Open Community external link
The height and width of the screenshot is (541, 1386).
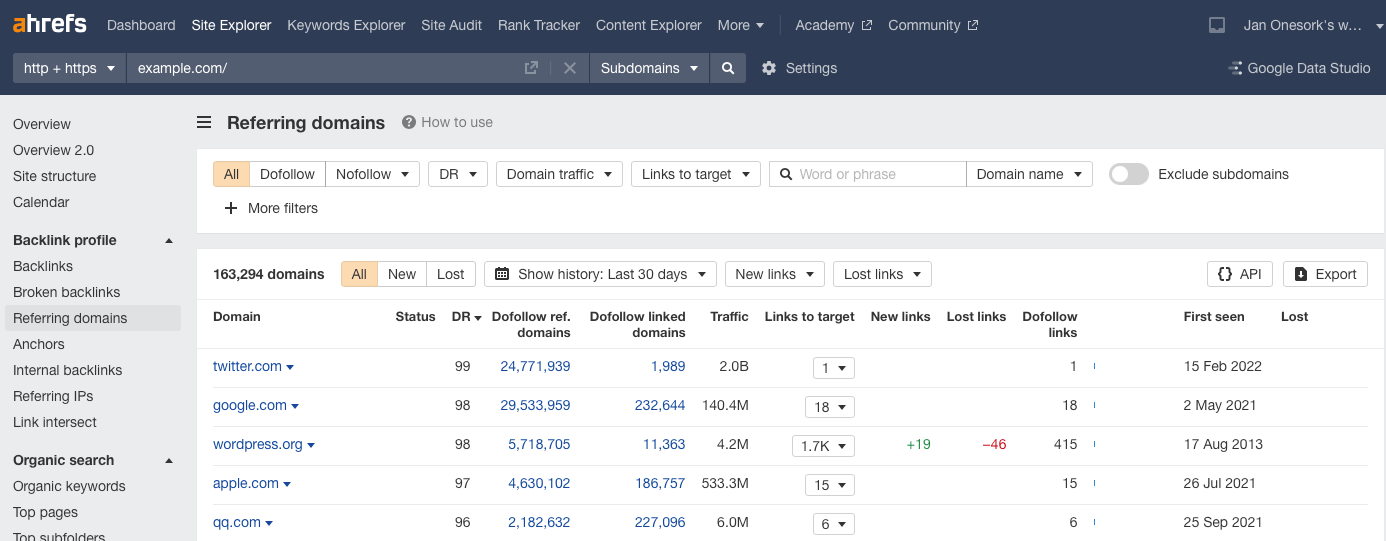click(933, 25)
